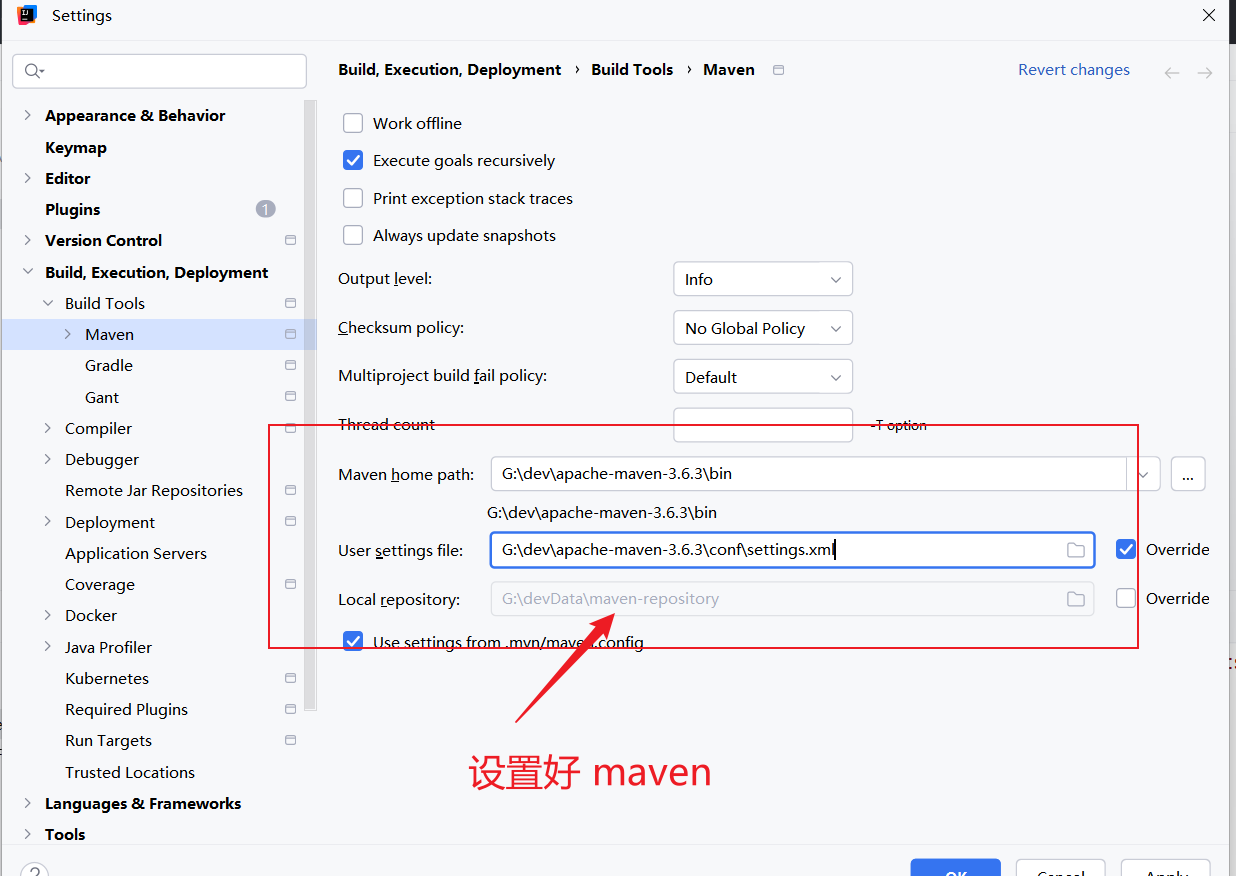Click Build Tools in breadcrumb
Image resolution: width=1236 pixels, height=876 pixels.
[x=632, y=69]
